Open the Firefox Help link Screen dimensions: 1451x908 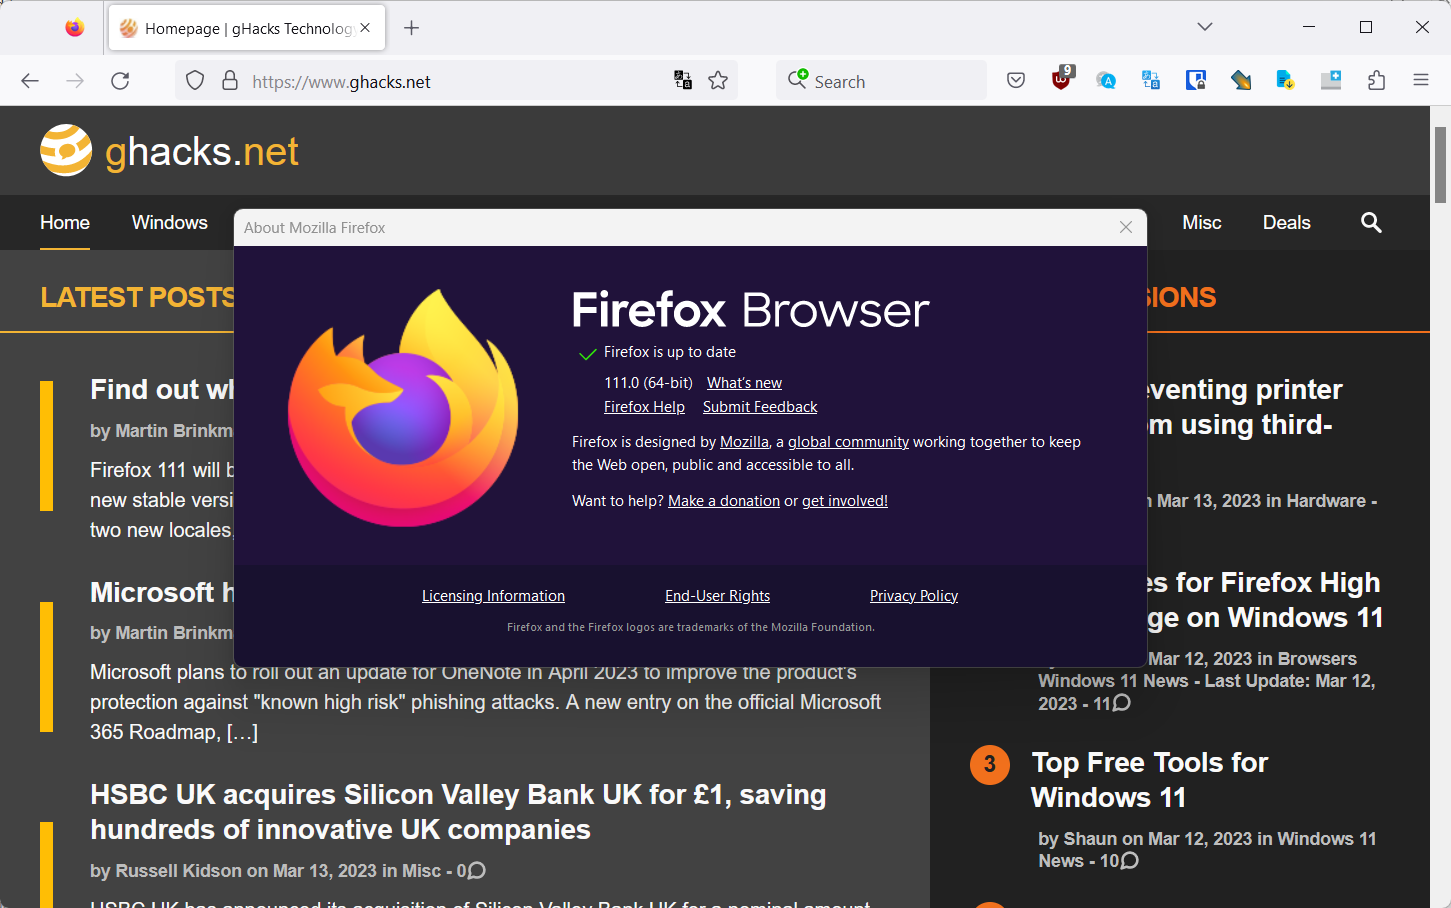[x=644, y=407]
